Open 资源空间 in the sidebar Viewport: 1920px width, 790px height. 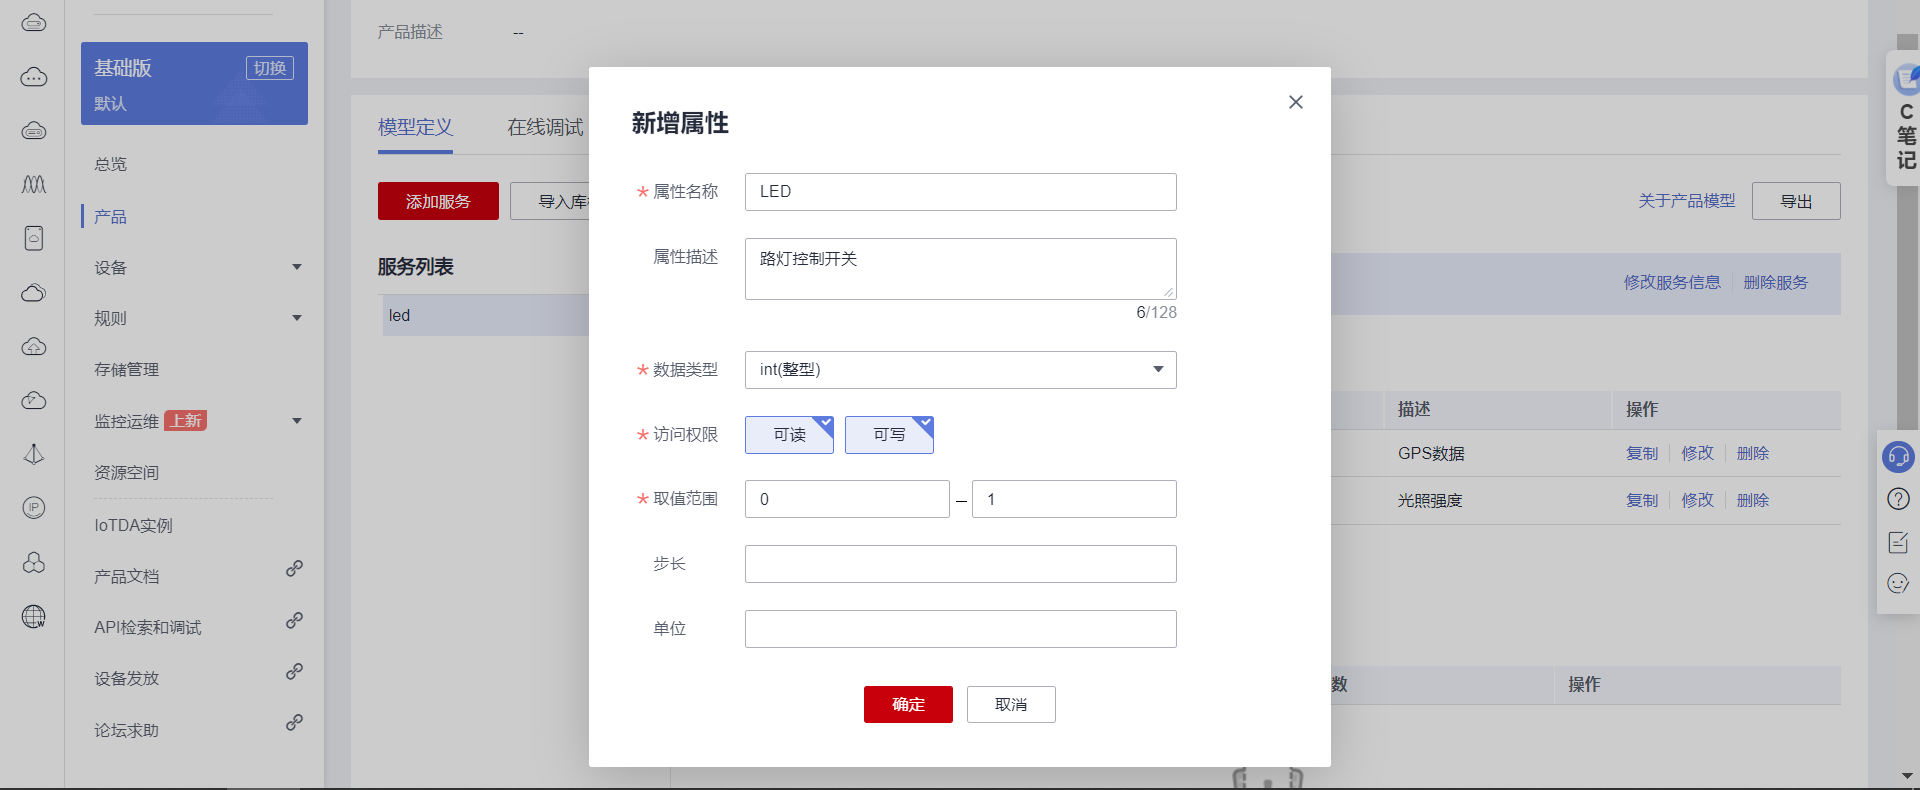tap(127, 472)
